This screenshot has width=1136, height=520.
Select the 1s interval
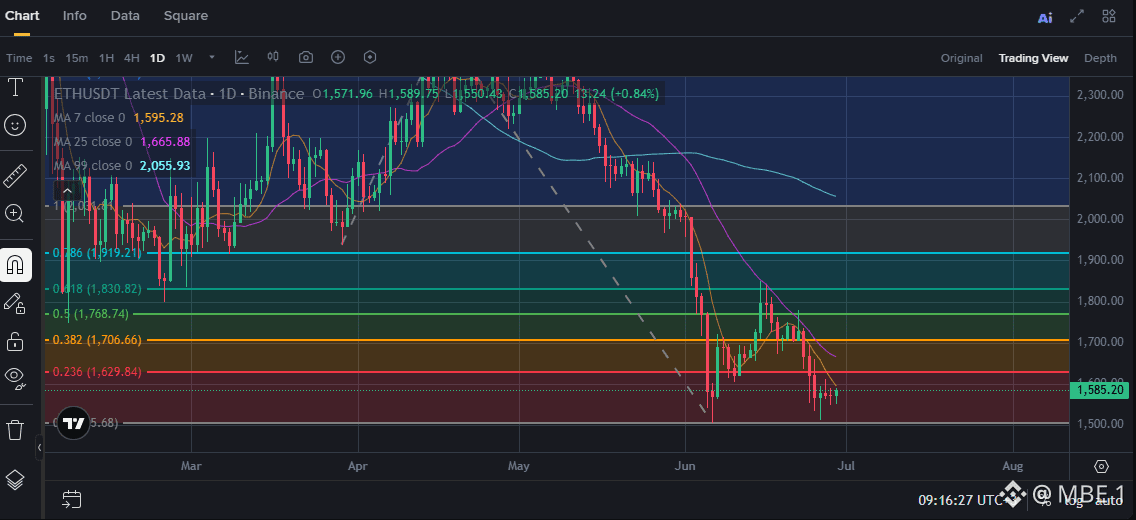point(49,58)
